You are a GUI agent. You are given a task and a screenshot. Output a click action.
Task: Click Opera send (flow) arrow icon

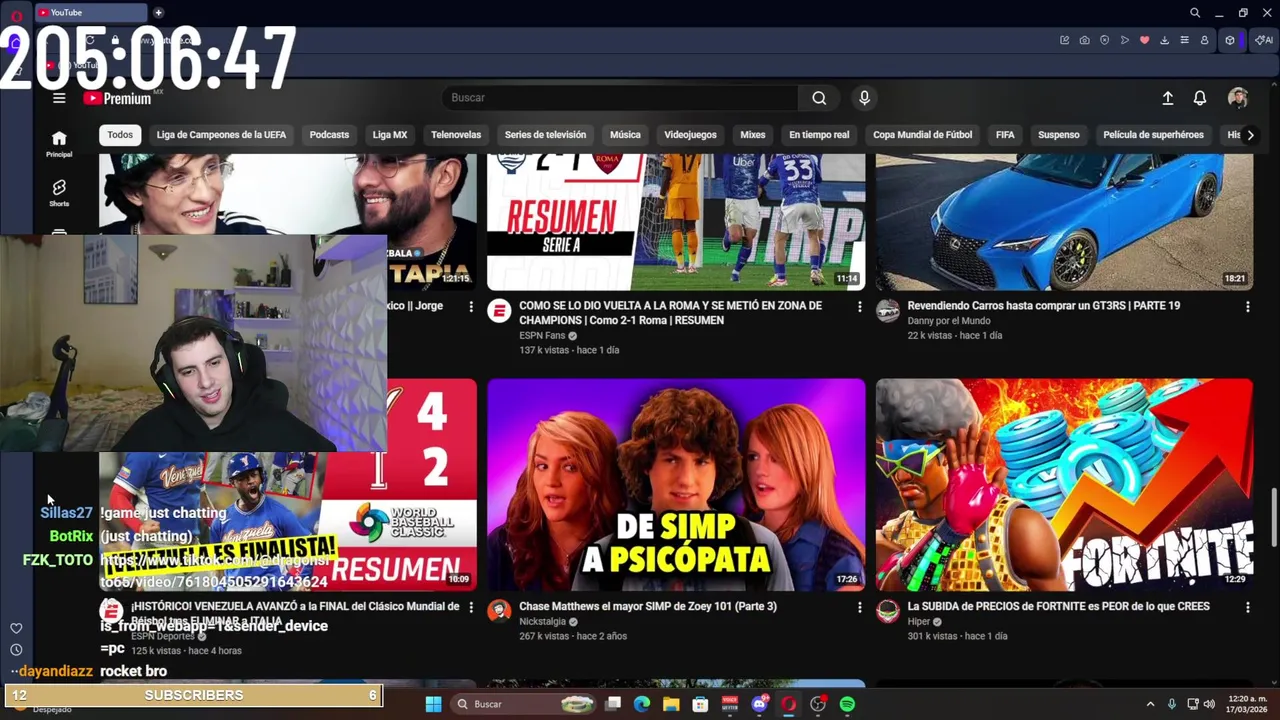[x=1125, y=40]
